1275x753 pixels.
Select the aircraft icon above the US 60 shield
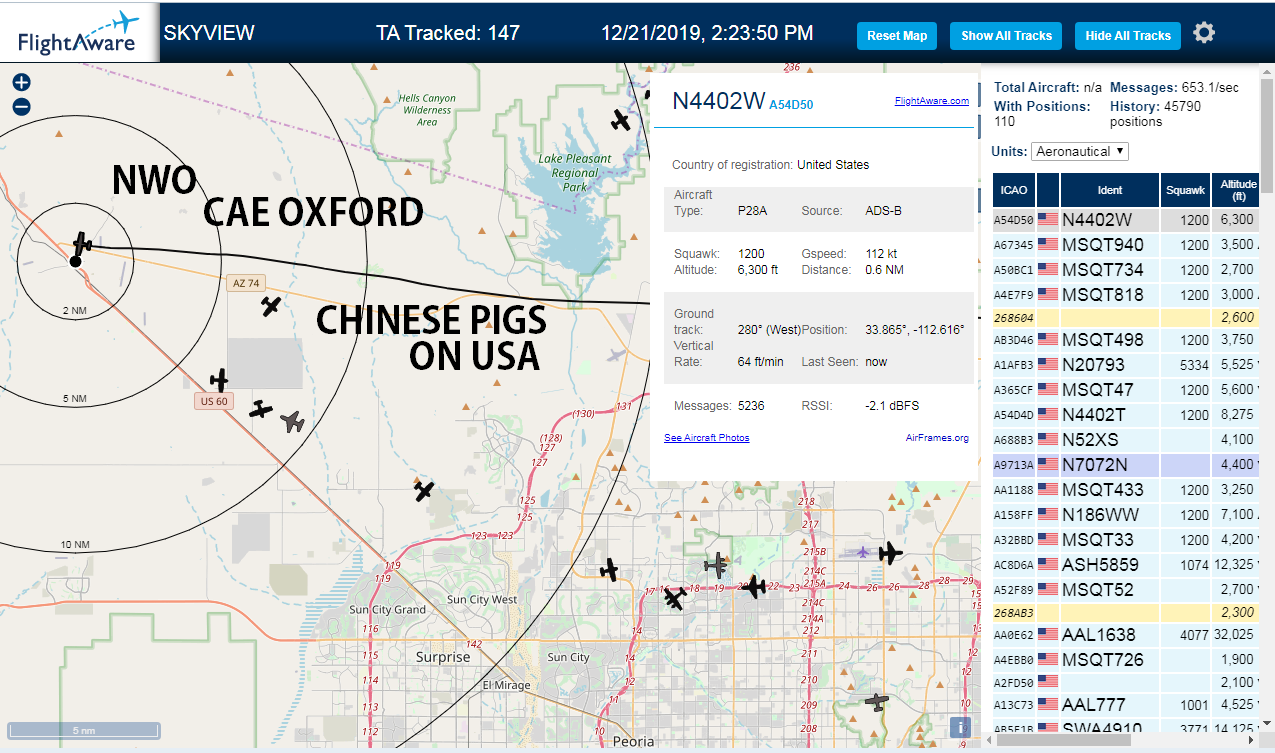coord(220,380)
